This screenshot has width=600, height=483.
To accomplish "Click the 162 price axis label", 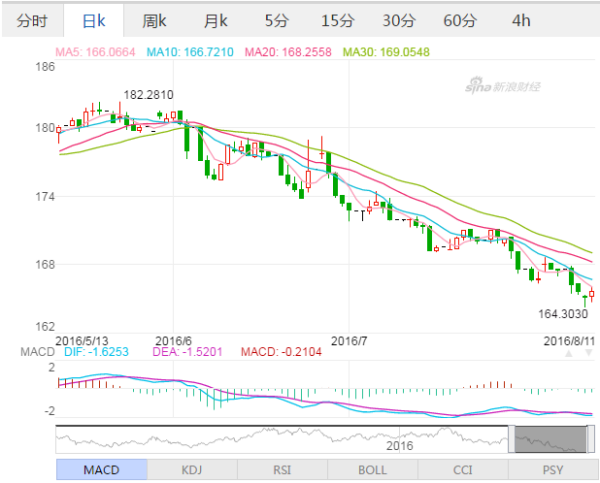I will (x=45, y=326).
